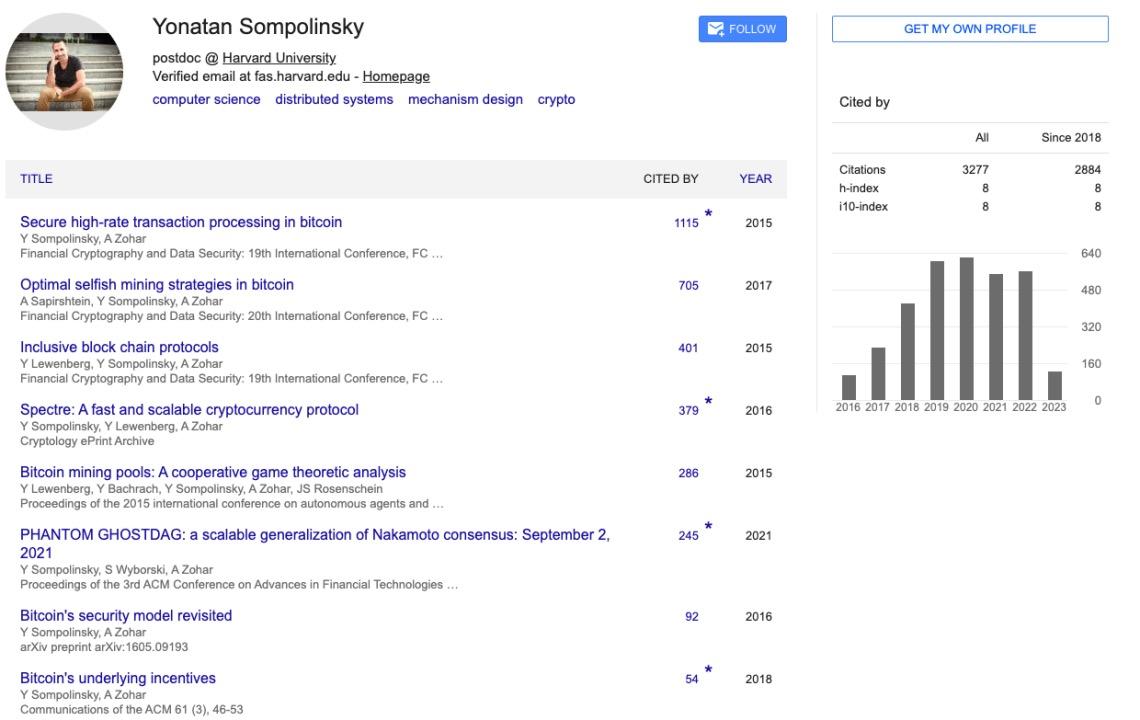Viewport: 1140px width, 720px height.
Task: Click the Cited By column header
Action: point(670,179)
